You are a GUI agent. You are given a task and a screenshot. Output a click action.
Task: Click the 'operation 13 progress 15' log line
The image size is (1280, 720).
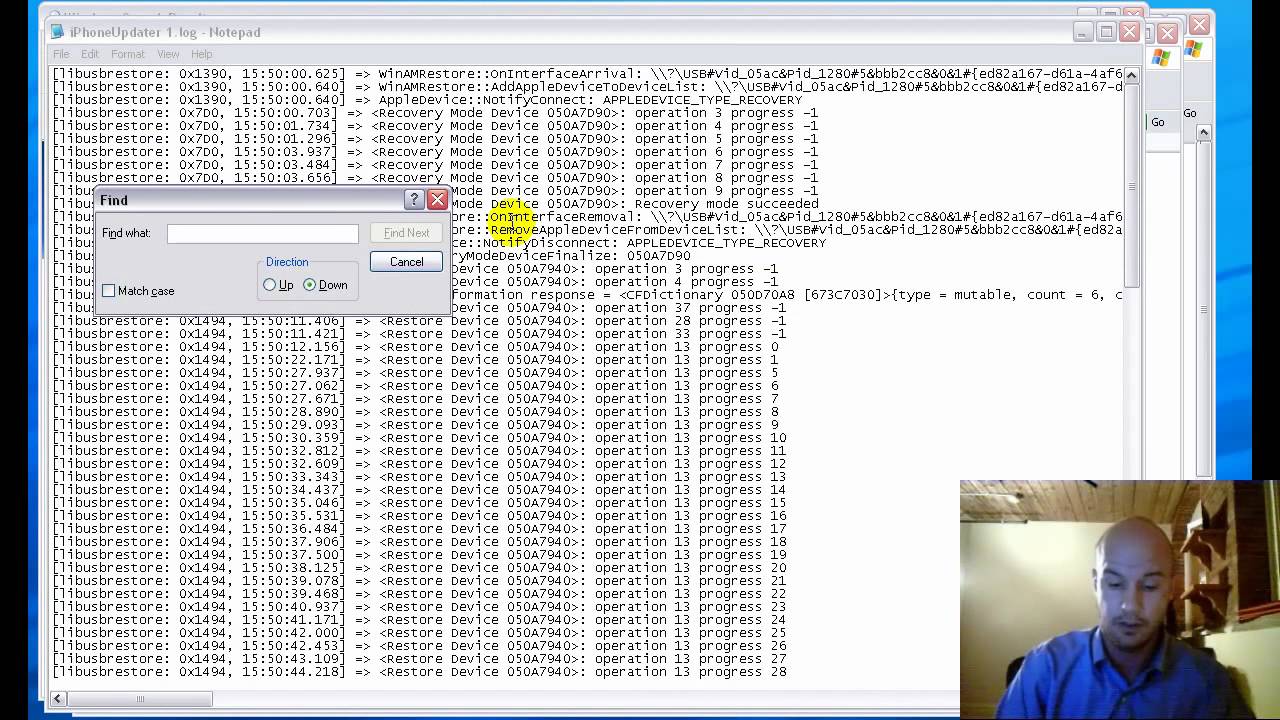click(x=419, y=503)
